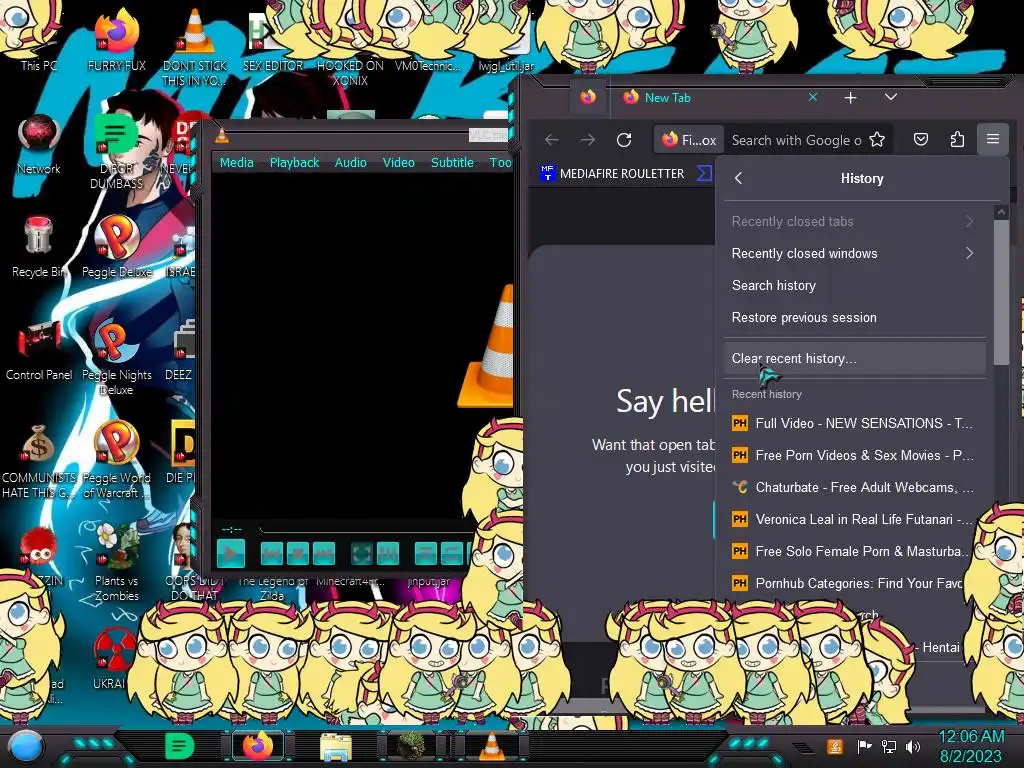This screenshot has height=768, width=1024.
Task: Click the volume speaker tray icon
Action: 913,746
